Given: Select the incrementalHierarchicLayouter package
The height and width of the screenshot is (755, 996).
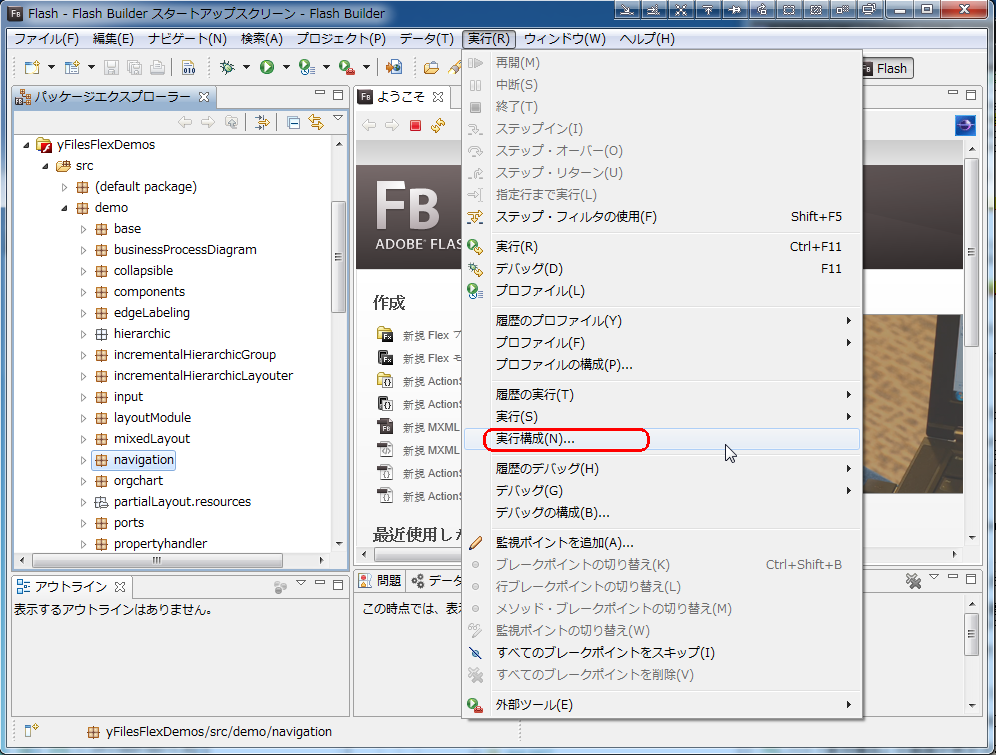Looking at the screenshot, I should pyautogui.click(x=203, y=376).
